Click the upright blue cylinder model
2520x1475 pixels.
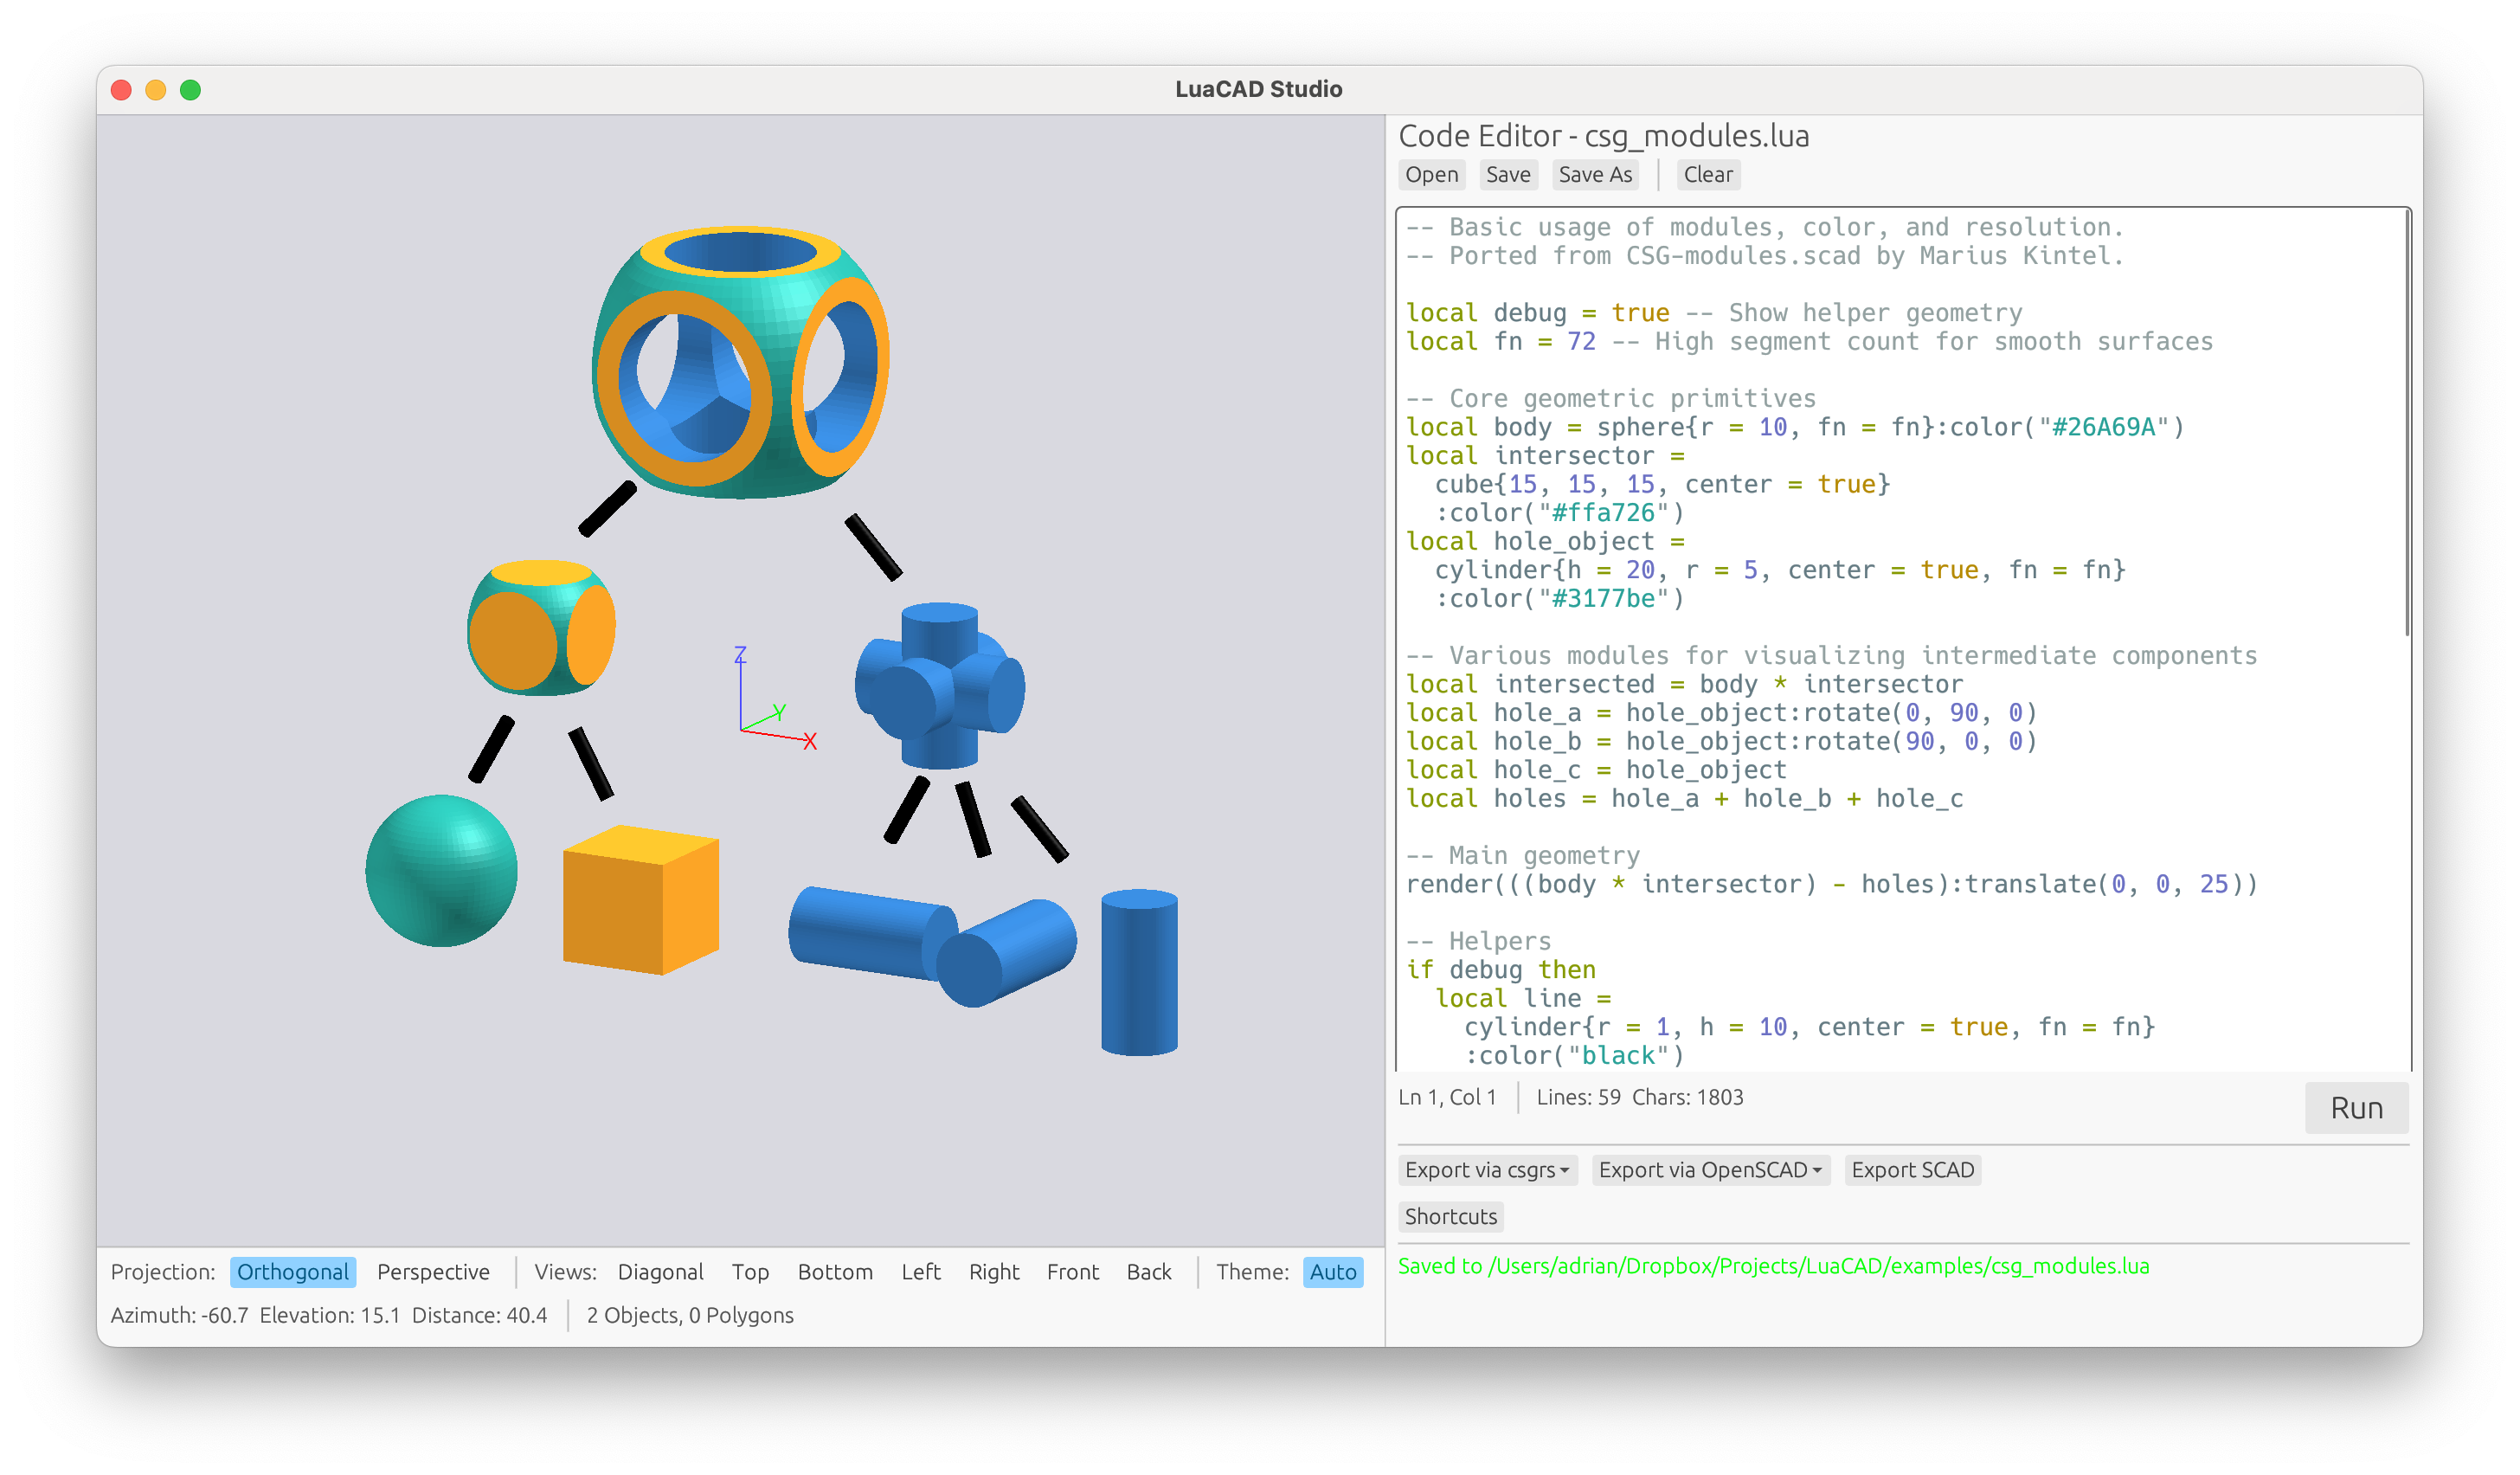1139,971
